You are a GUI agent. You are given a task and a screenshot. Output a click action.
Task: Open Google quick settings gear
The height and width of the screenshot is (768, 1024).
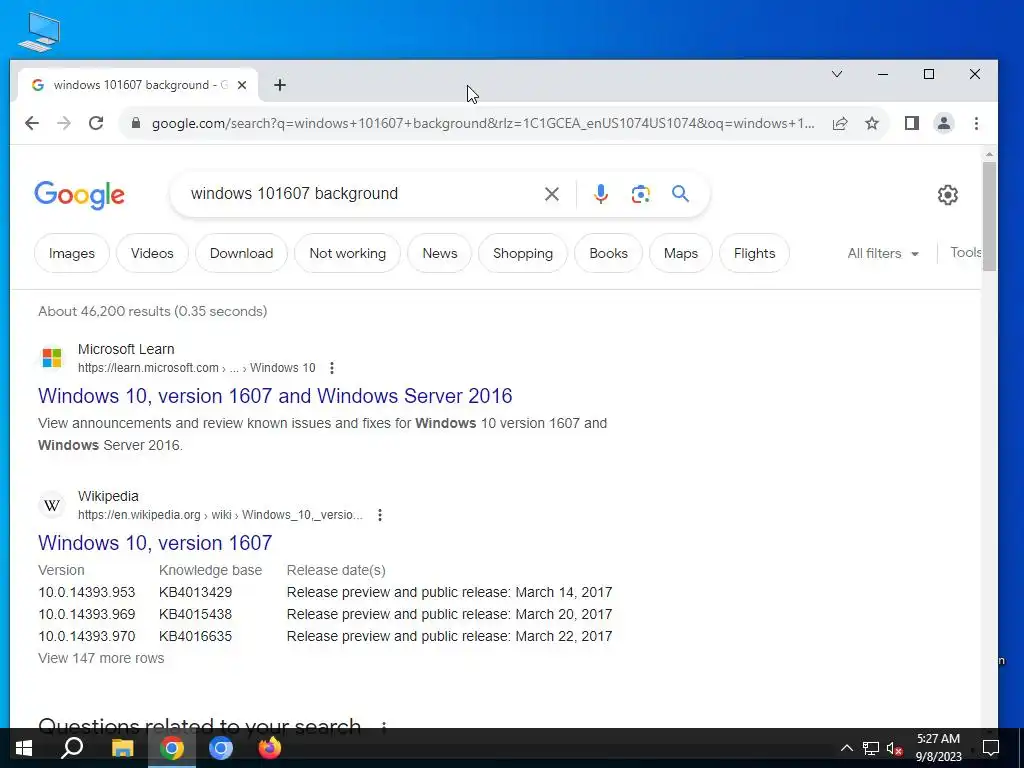(948, 195)
